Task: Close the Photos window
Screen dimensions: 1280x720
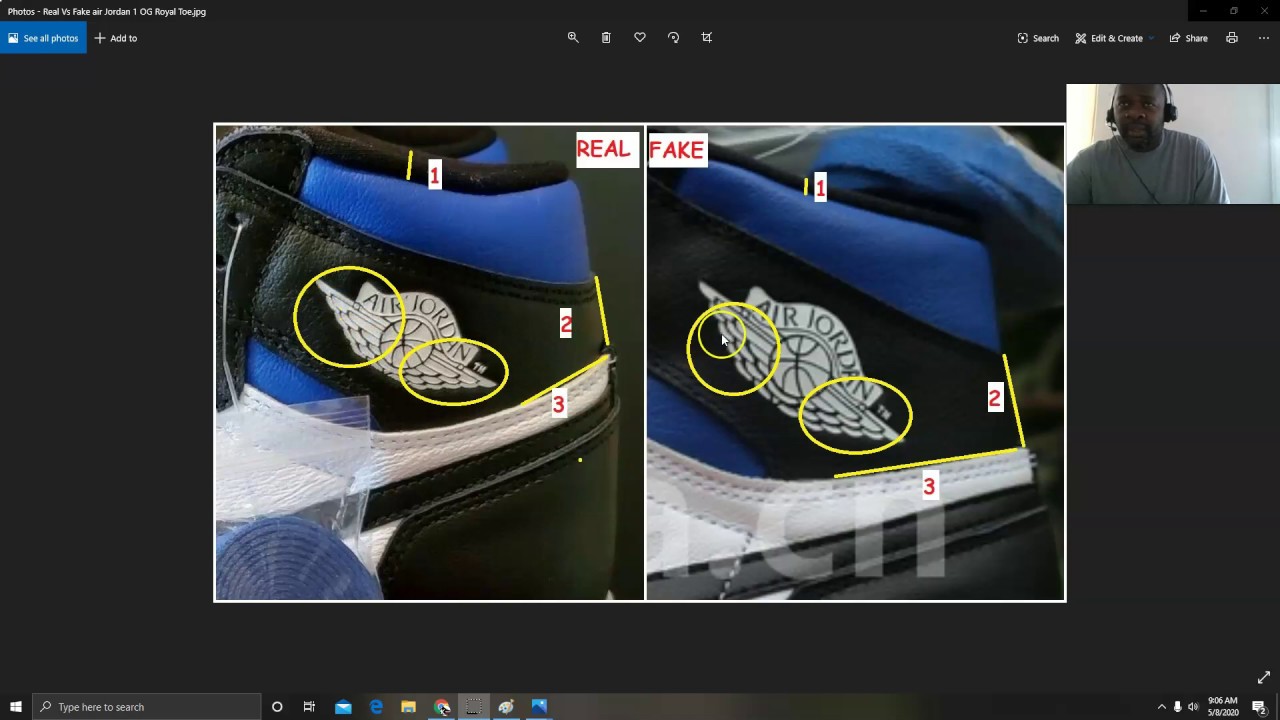Action: coord(1264,11)
